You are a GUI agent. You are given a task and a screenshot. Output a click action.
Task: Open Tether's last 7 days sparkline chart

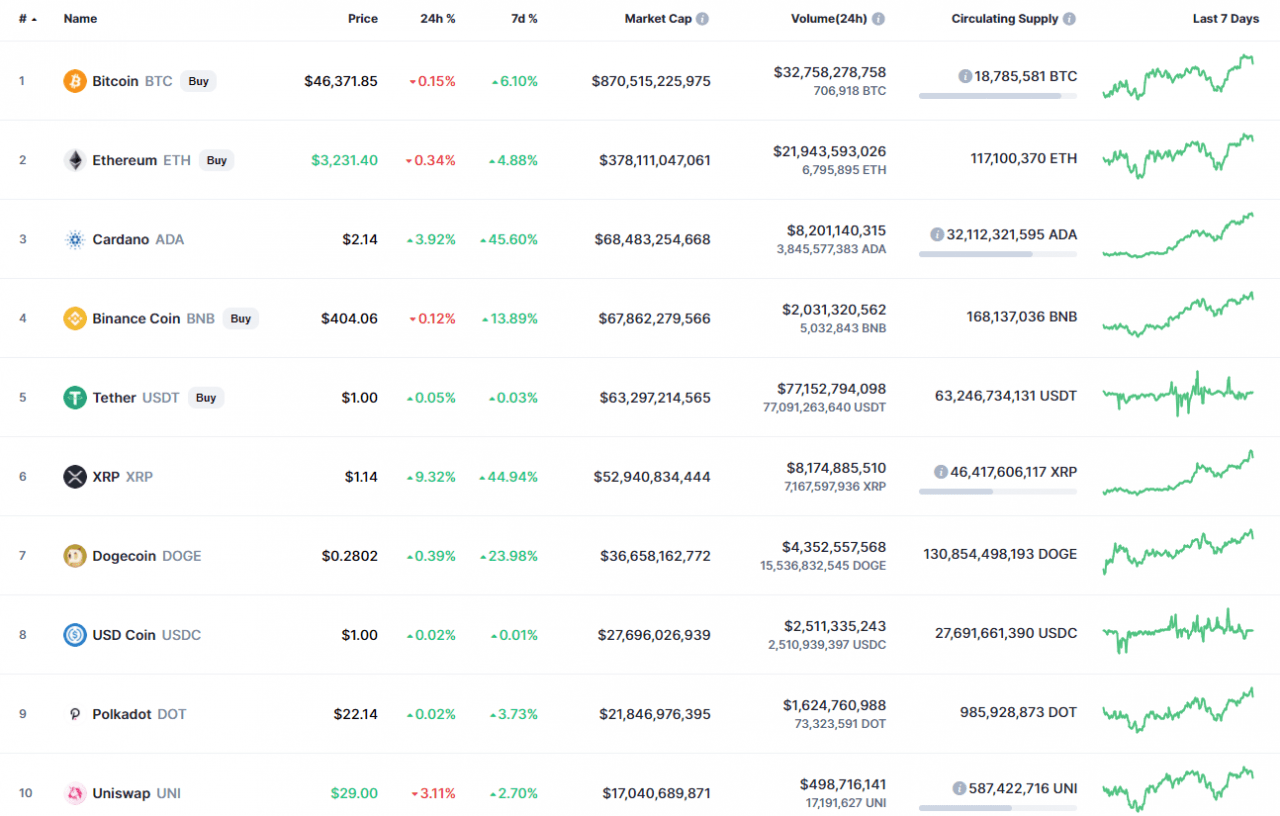1179,394
